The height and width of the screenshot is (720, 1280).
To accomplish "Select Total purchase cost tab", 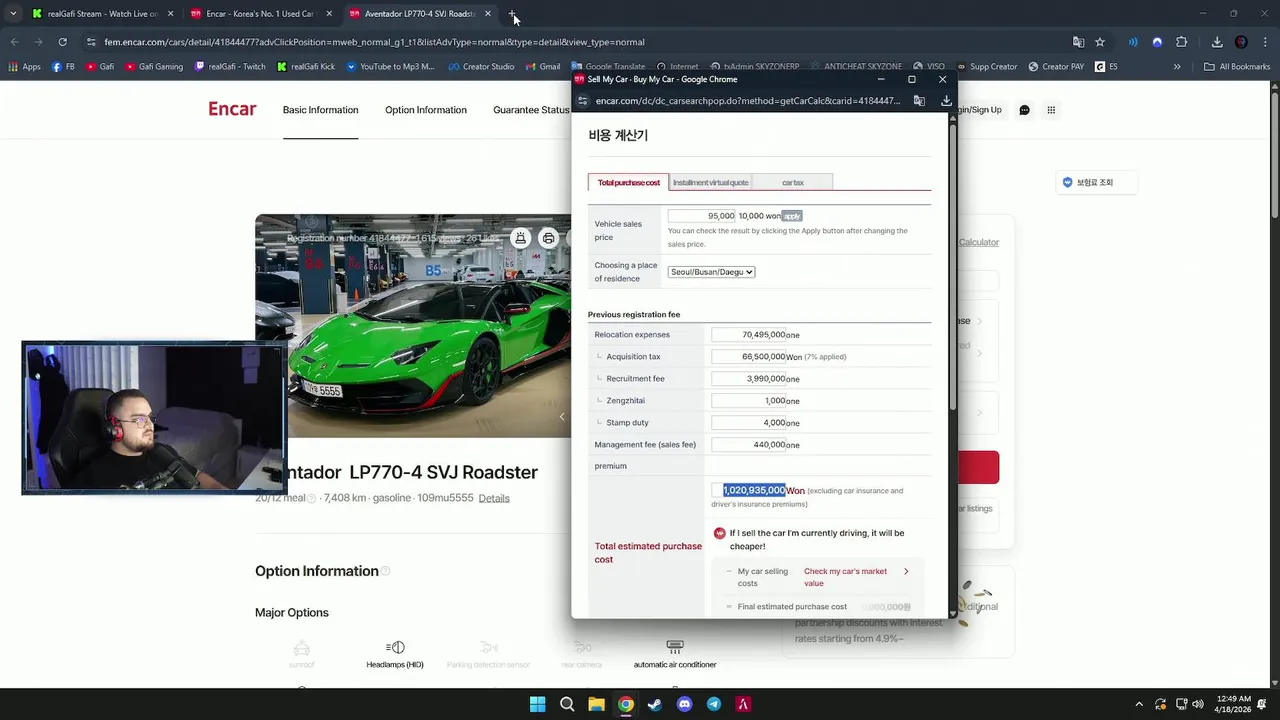I will (x=628, y=182).
